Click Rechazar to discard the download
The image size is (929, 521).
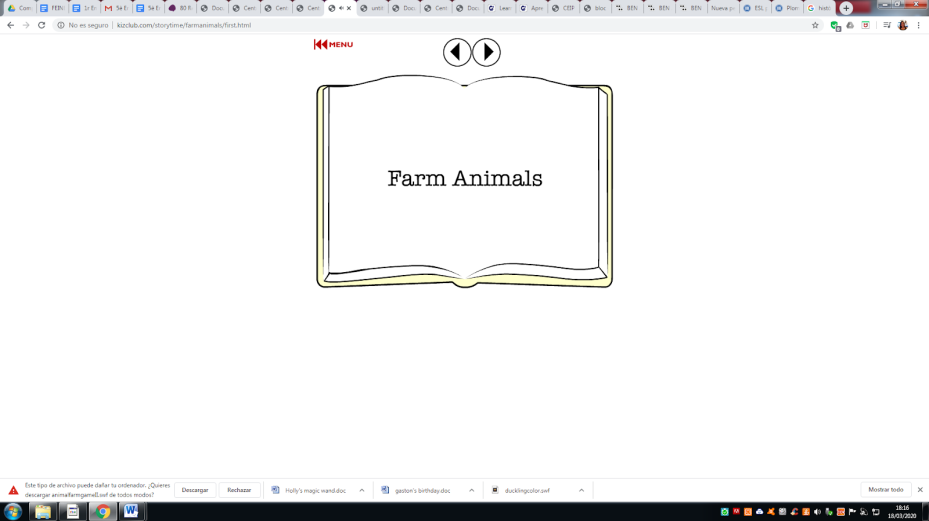(x=239, y=490)
